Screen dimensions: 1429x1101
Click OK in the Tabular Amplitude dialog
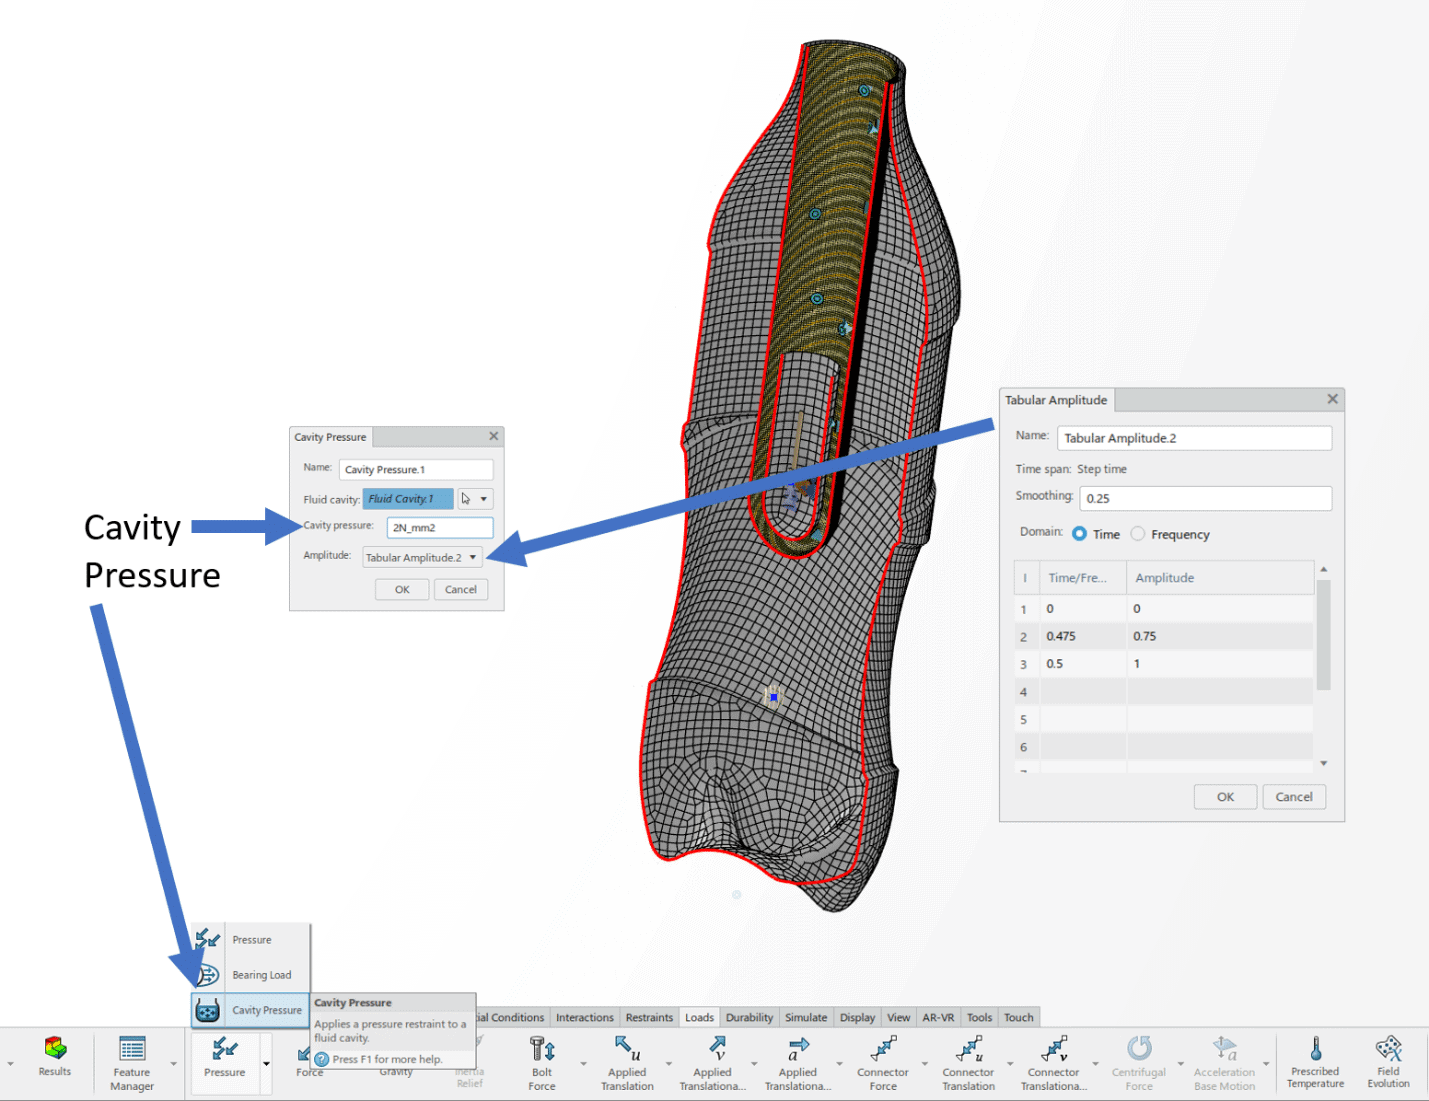pyautogui.click(x=1226, y=797)
